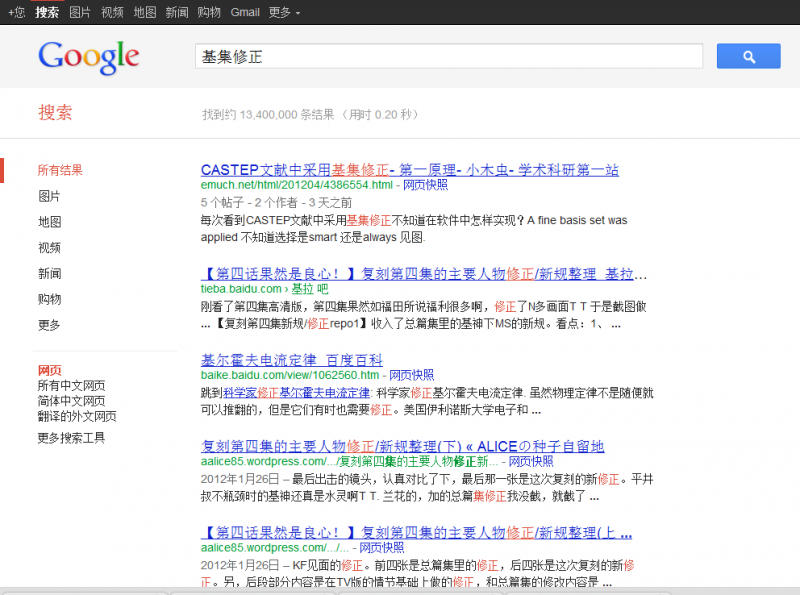
Task: Select 搜索 in the top black bar
Action: tap(47, 12)
